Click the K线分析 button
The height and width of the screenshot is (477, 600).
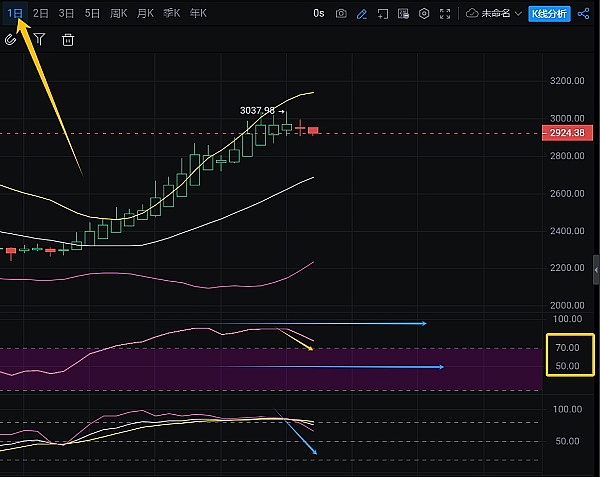click(547, 14)
